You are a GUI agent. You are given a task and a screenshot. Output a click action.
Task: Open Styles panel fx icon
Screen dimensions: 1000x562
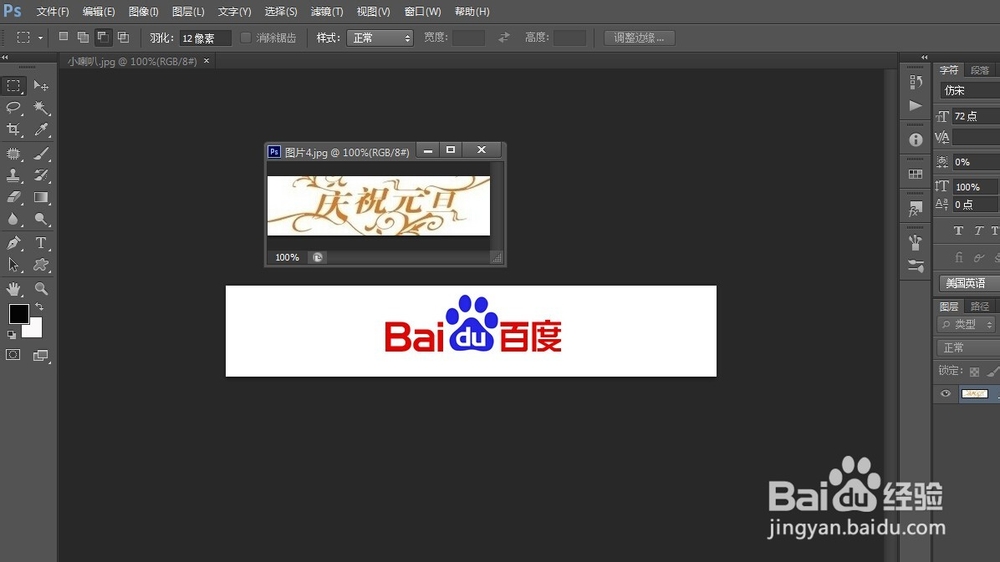916,209
